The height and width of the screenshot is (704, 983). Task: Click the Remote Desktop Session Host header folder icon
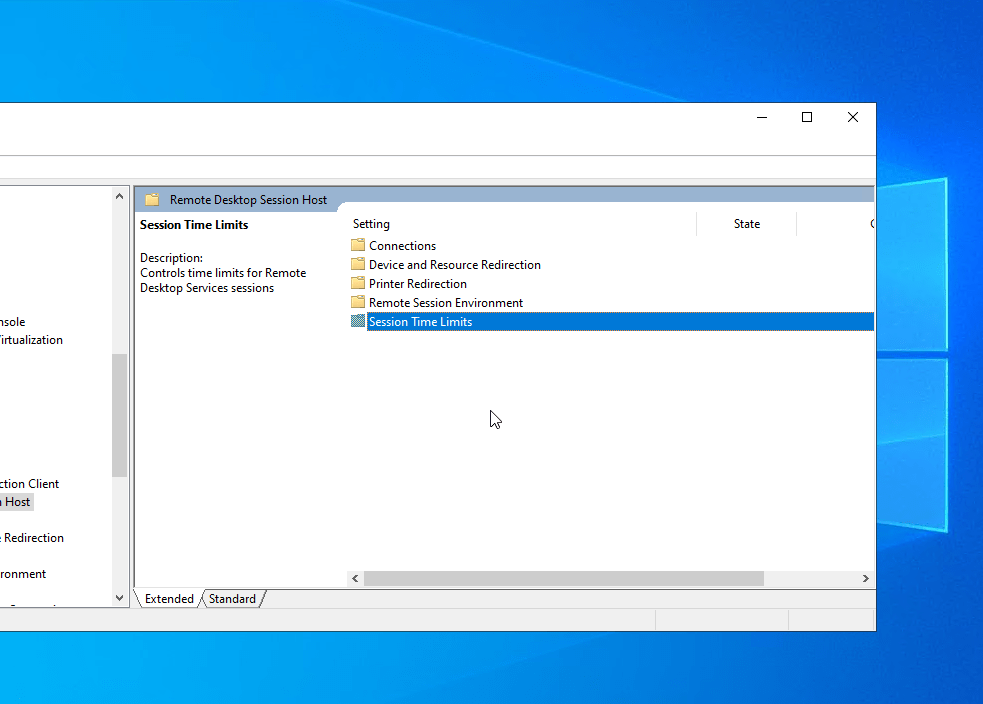[152, 199]
